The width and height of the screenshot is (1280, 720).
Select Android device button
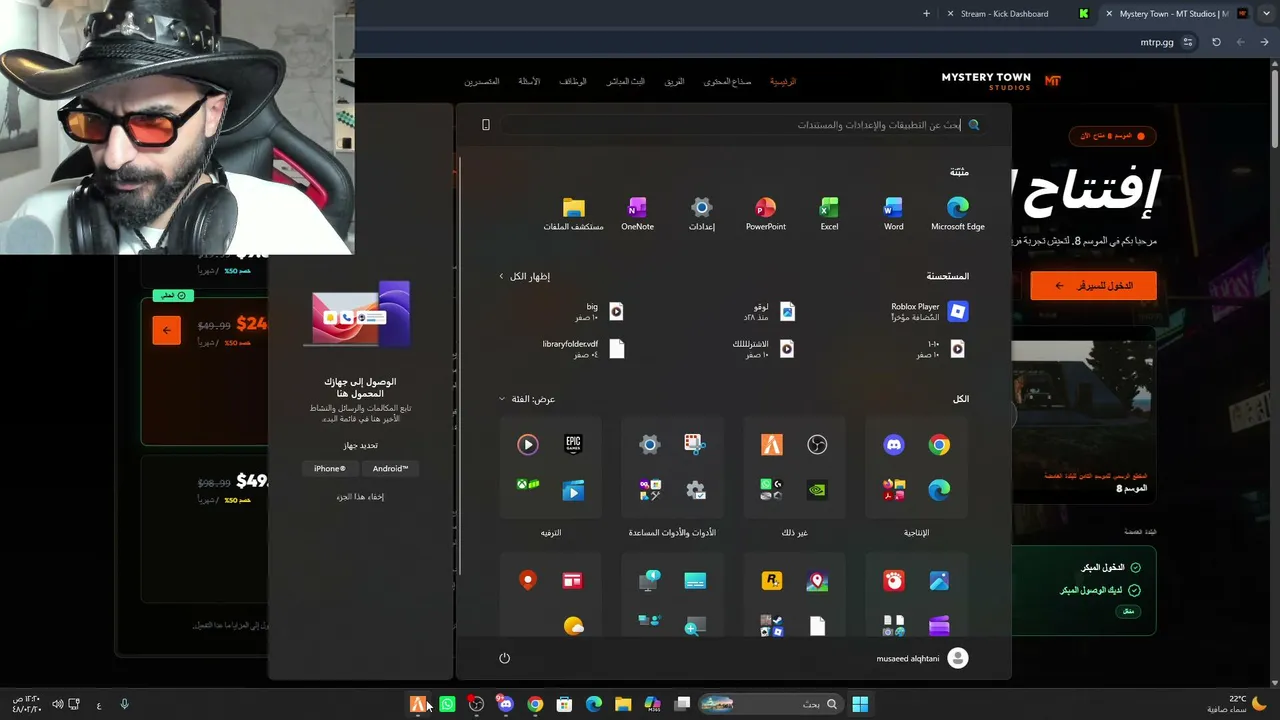coord(390,468)
